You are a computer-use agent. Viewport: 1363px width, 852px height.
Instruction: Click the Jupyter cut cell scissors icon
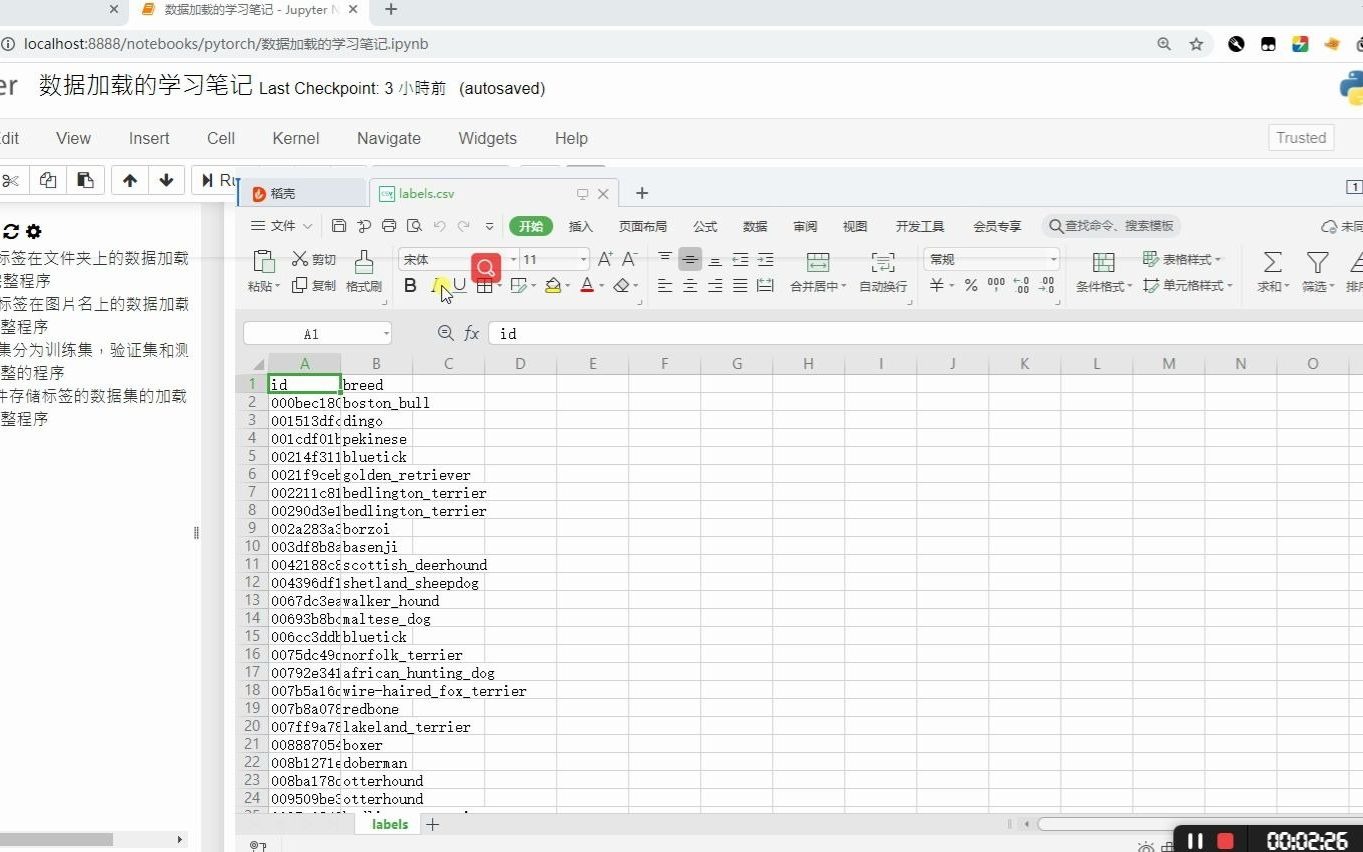(x=11, y=181)
